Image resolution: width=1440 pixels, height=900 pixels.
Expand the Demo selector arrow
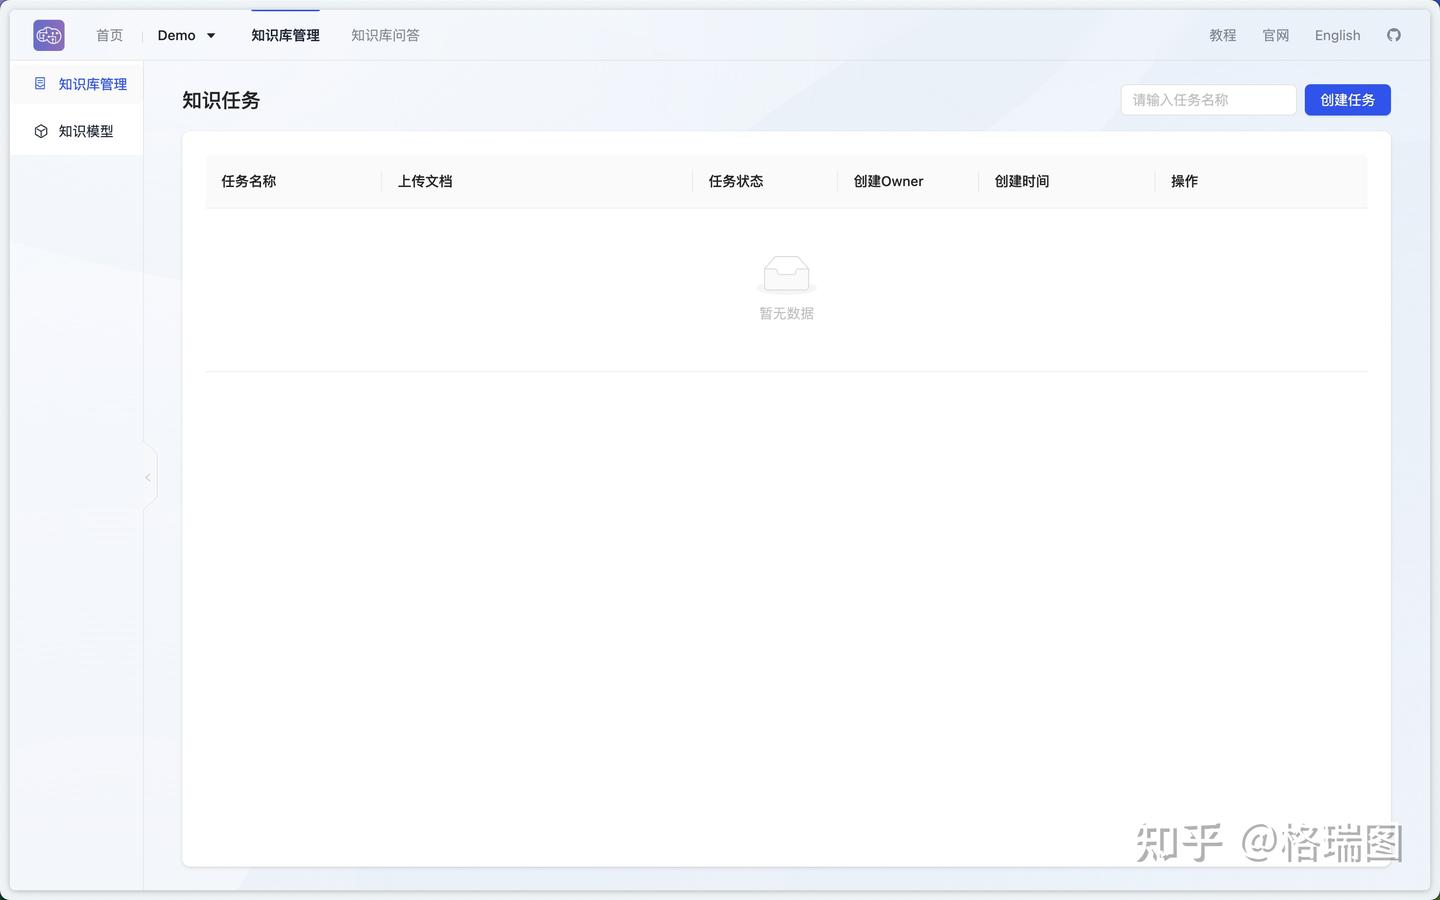[211, 36]
